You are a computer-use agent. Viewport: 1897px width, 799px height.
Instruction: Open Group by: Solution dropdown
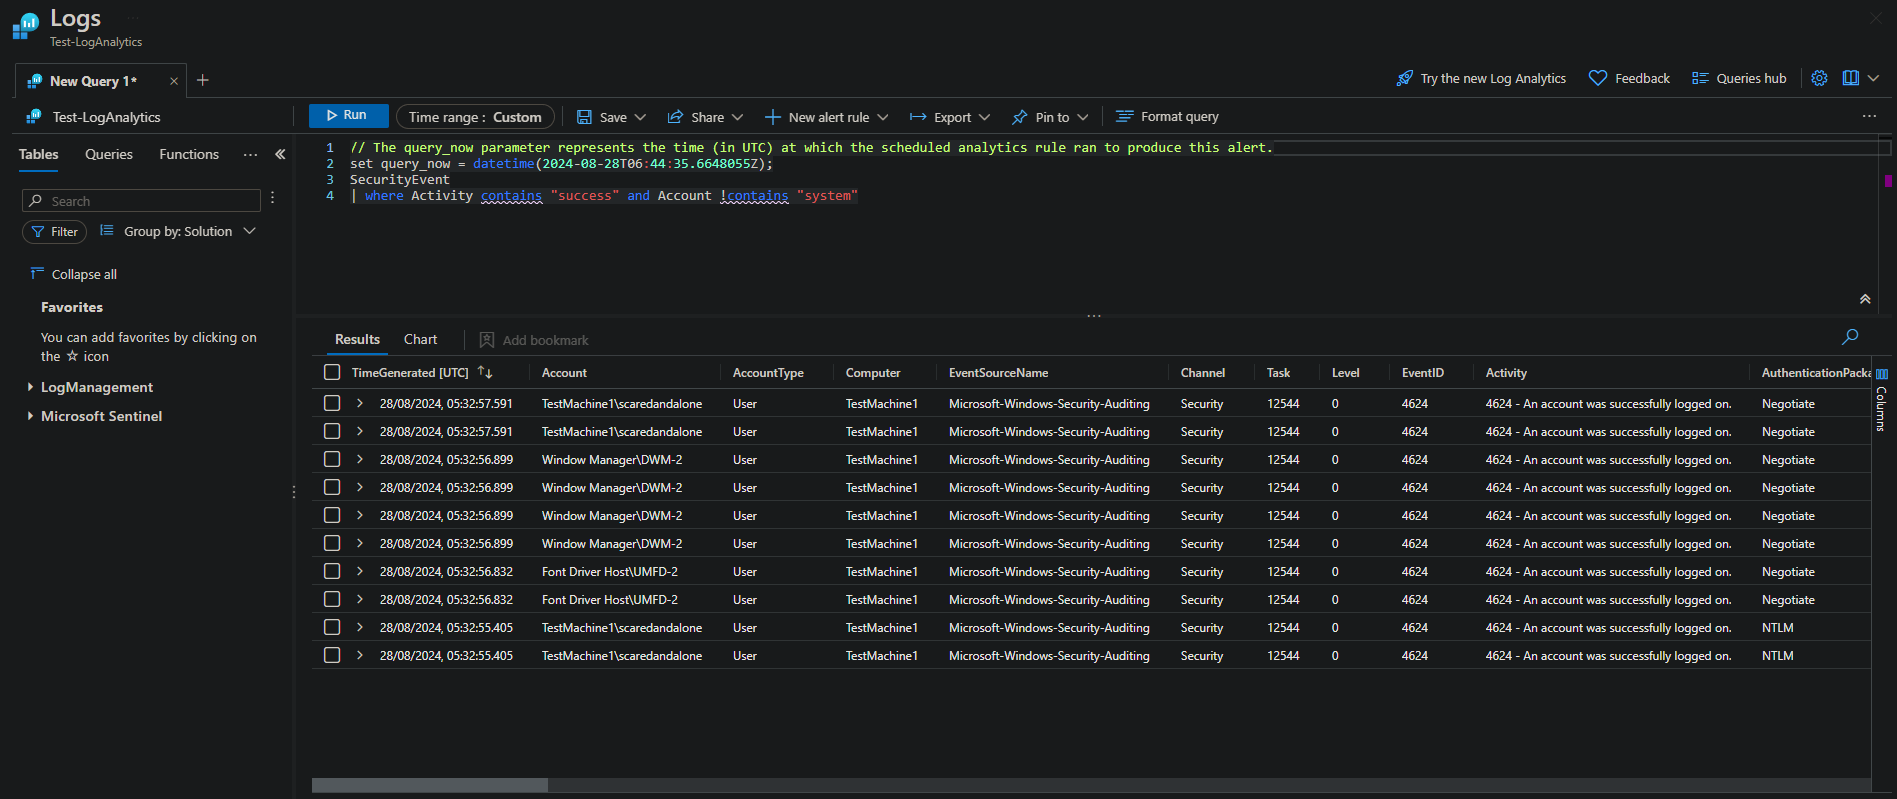point(178,231)
